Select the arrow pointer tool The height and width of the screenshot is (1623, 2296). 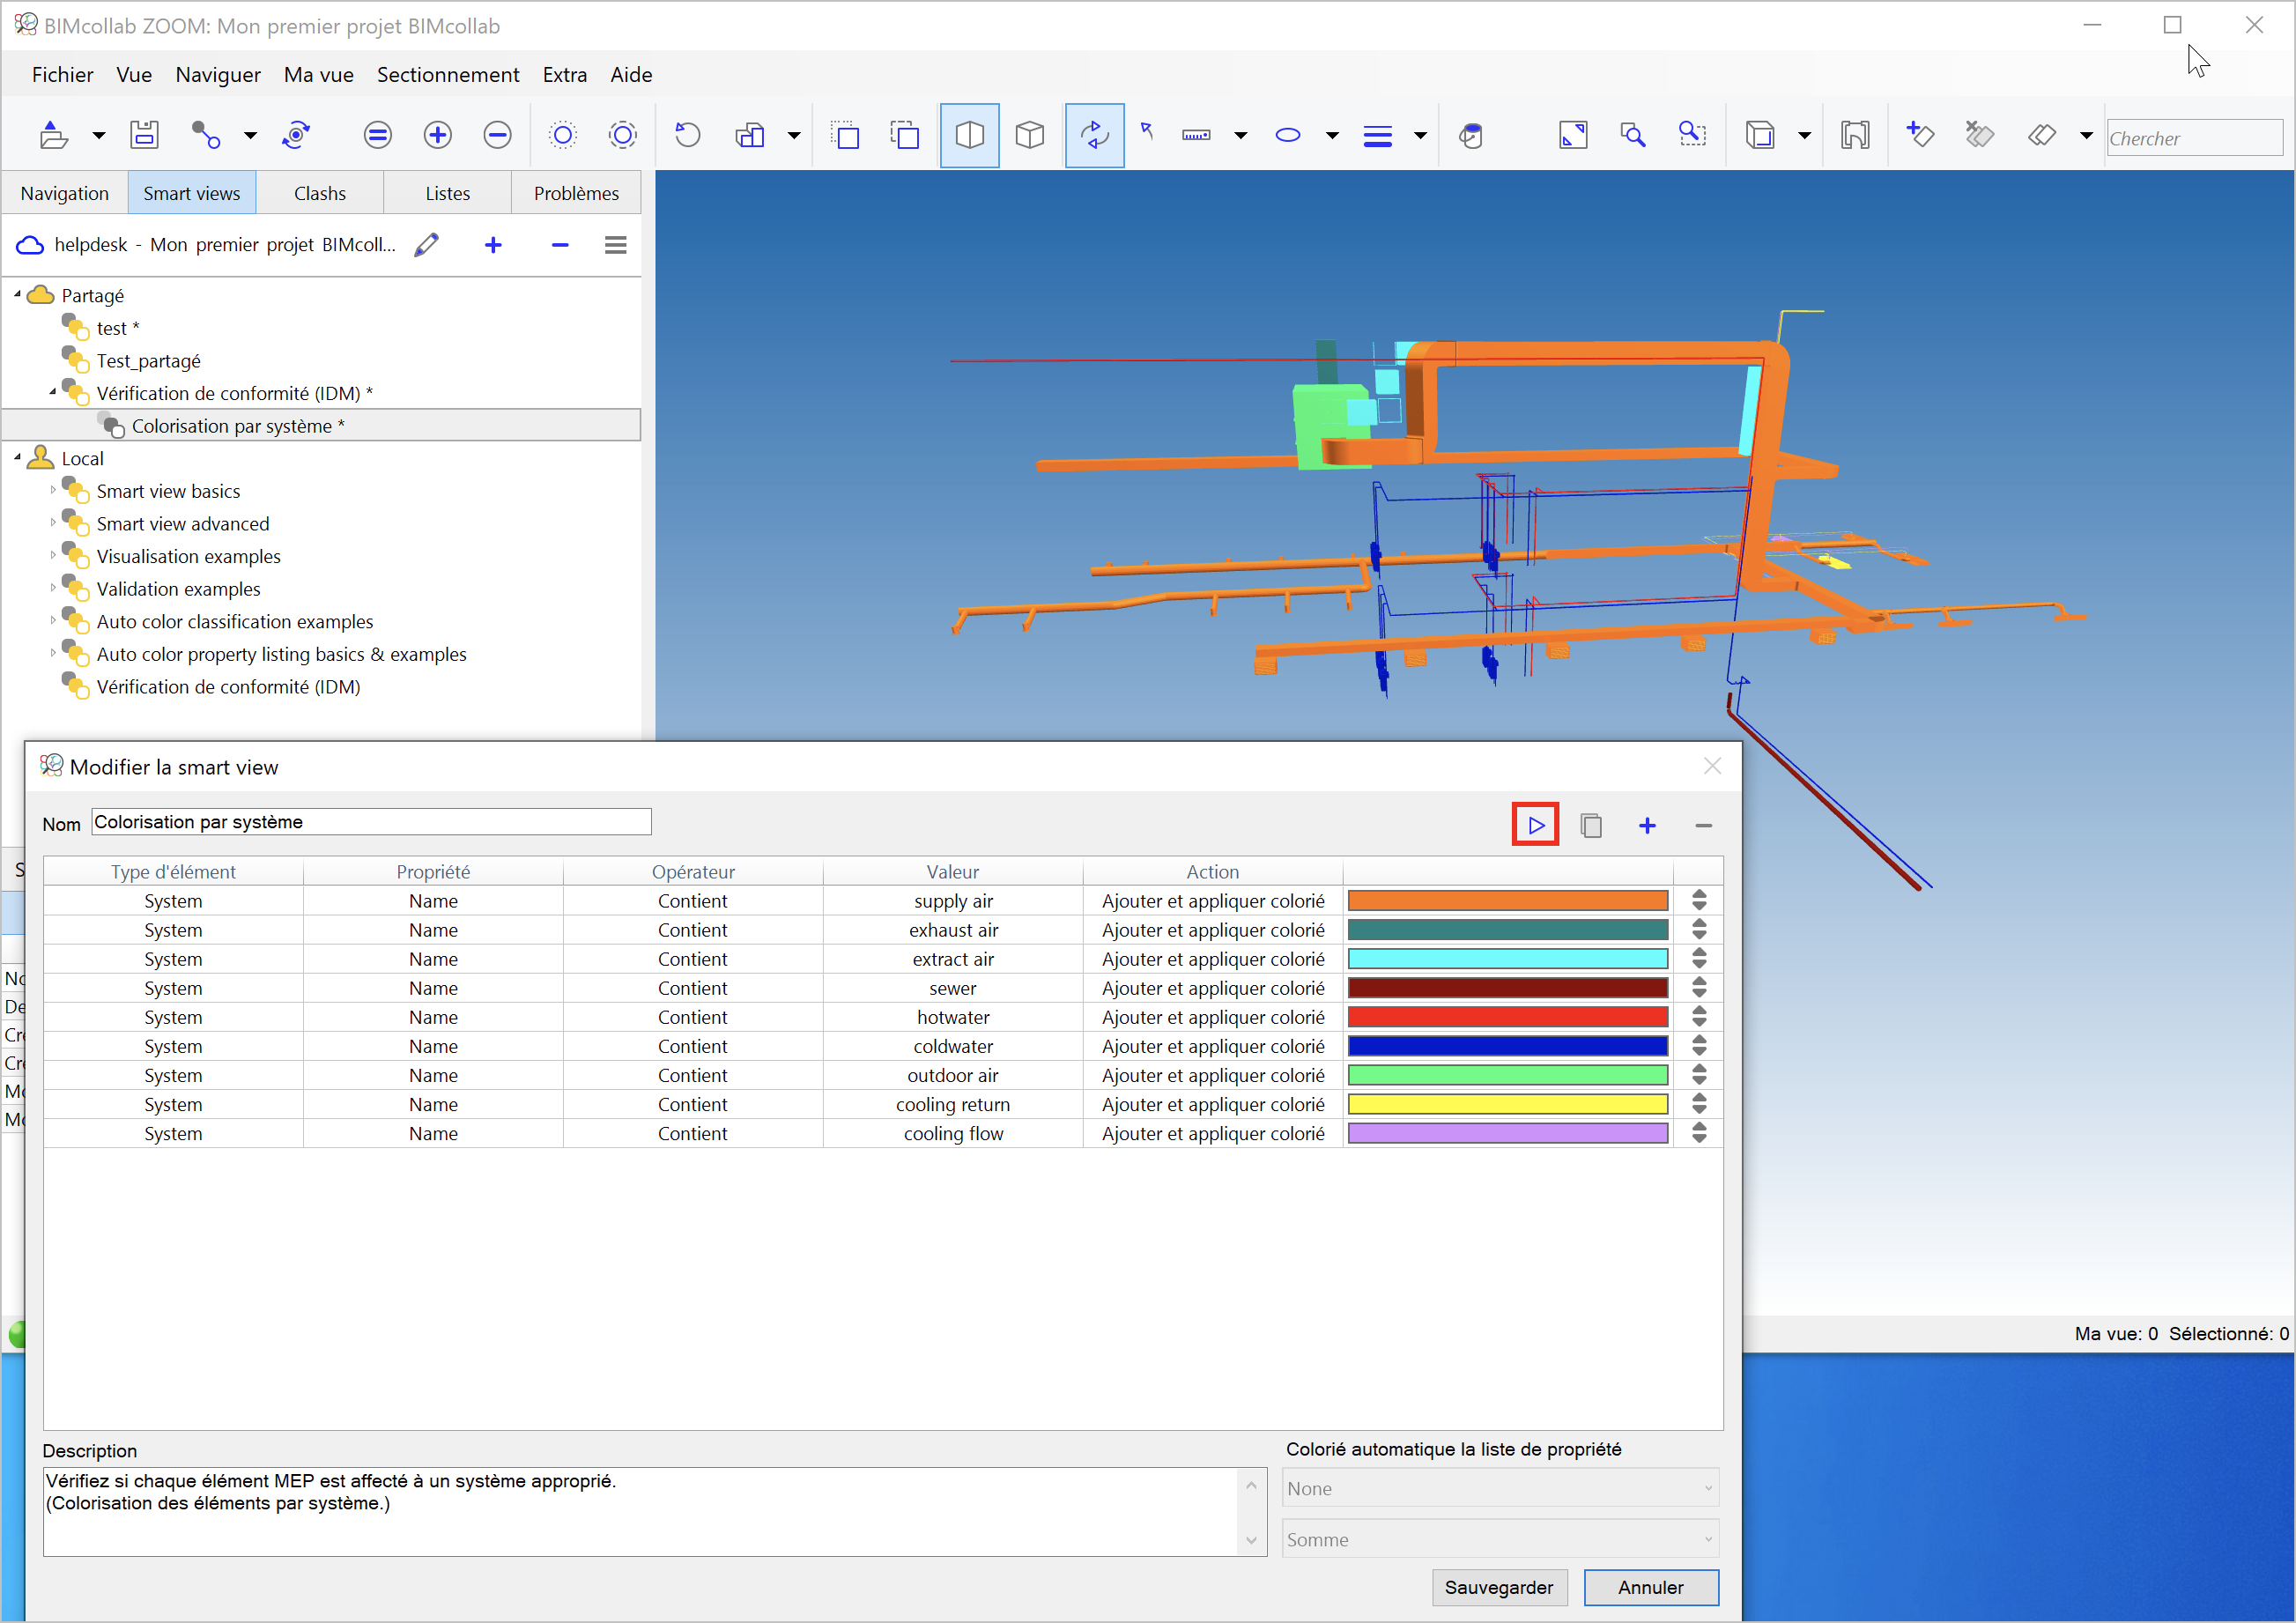pyautogui.click(x=1148, y=131)
